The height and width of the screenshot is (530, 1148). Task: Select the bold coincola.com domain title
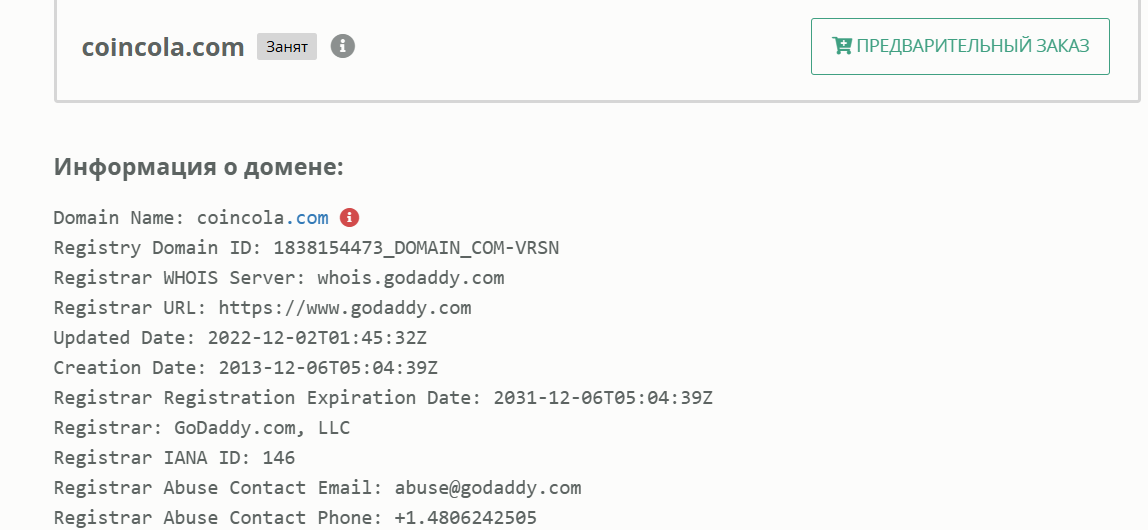163,47
